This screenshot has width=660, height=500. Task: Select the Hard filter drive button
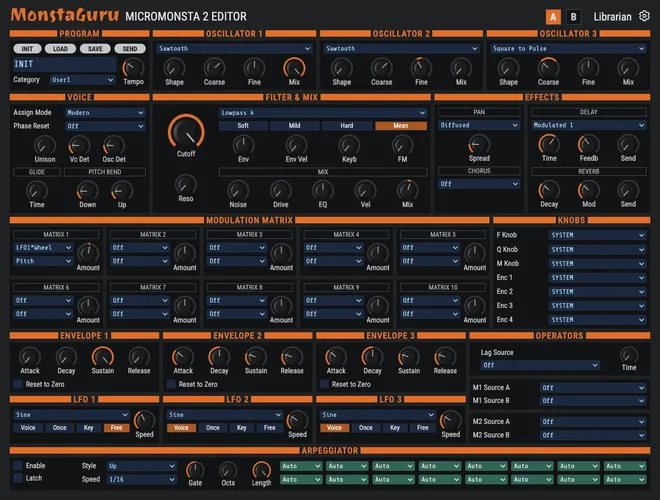[x=348, y=126]
